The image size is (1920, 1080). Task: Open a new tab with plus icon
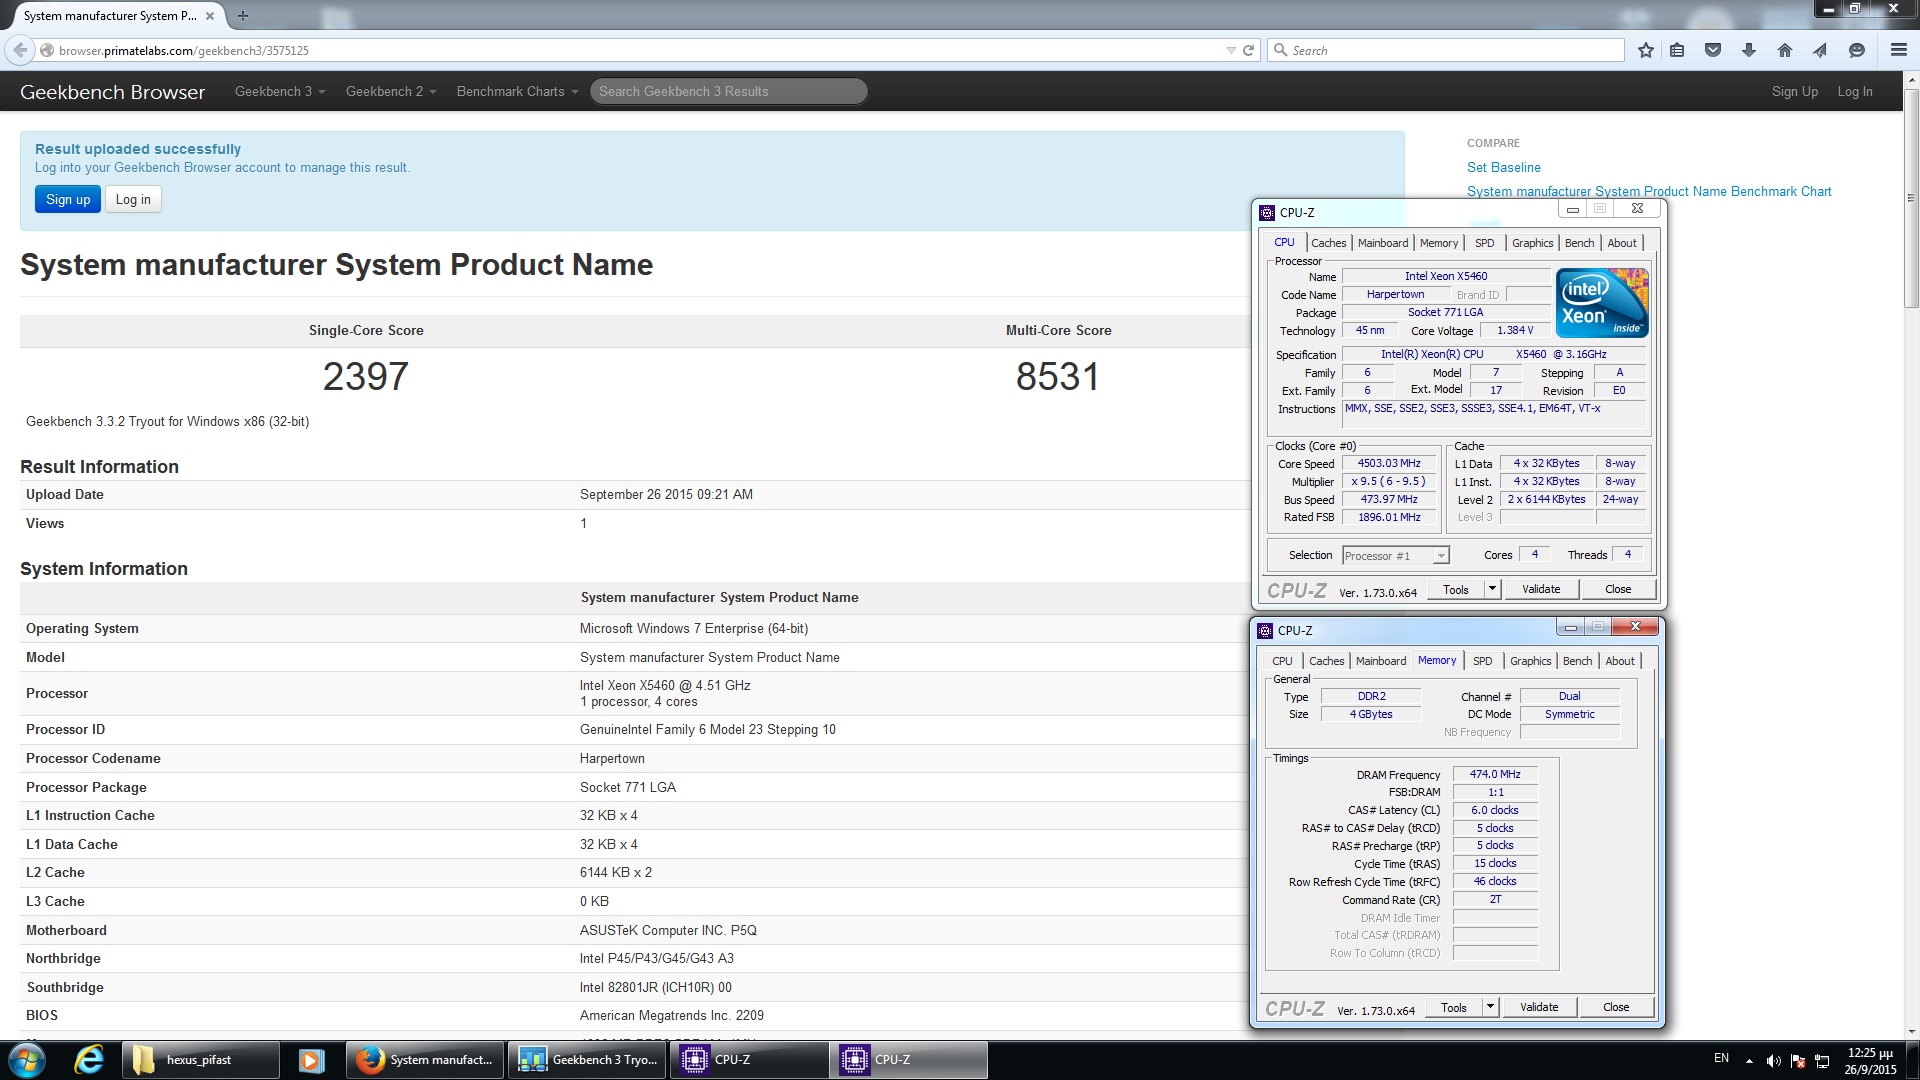[x=242, y=15]
